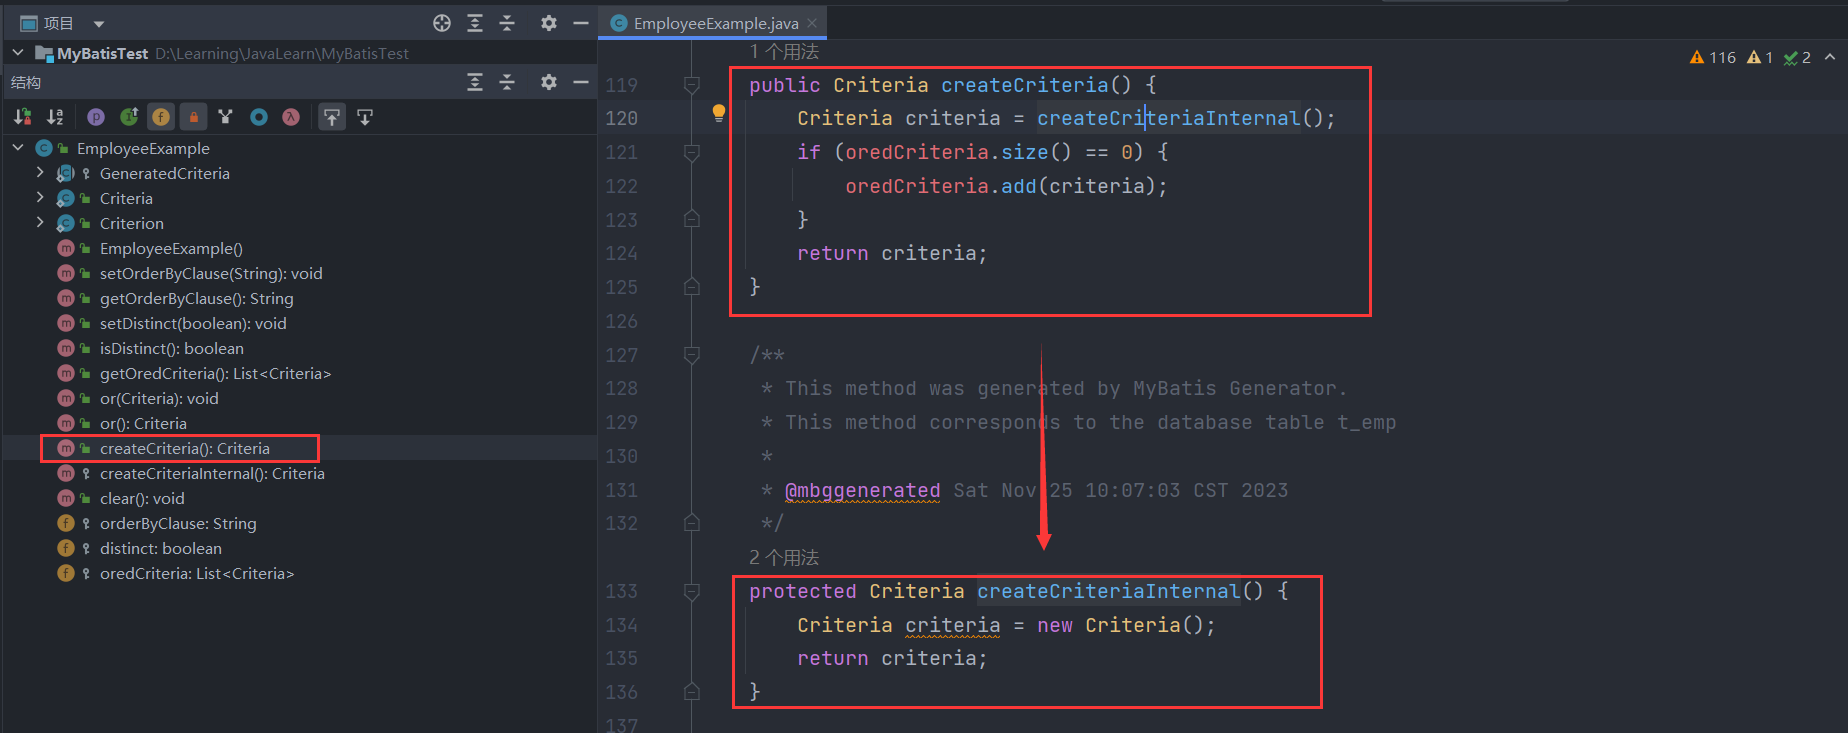Close the EmployeeExample.java tab
1848x733 pixels.
coord(812,23)
